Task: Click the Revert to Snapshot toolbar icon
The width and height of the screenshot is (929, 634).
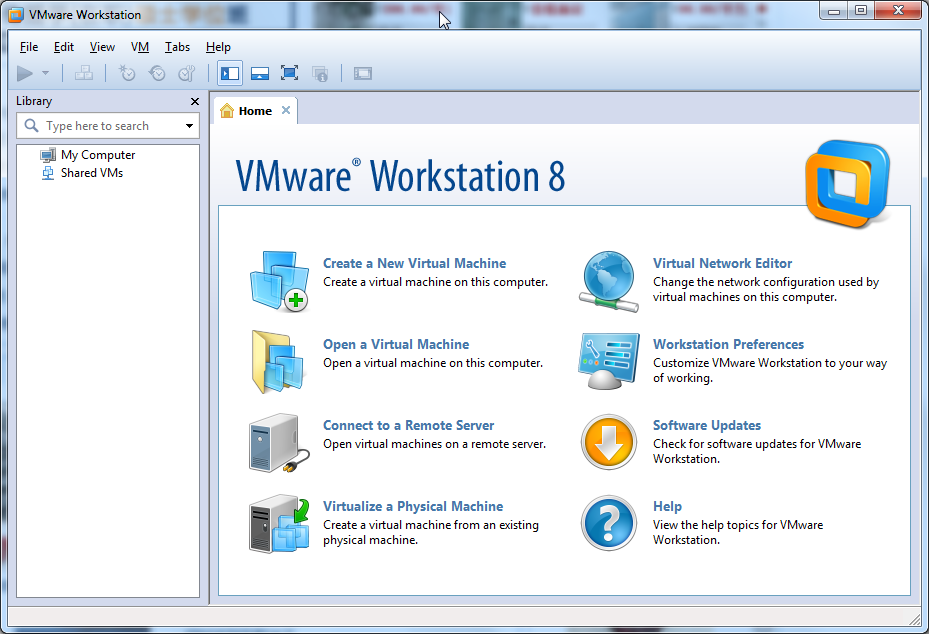Action: 157,73
